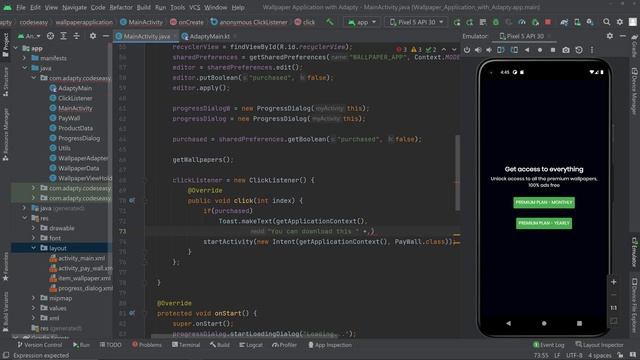The height and width of the screenshot is (360, 640).
Task: Tap the PREMIUM PLAN - MONTHLY button
Action: coord(544,202)
